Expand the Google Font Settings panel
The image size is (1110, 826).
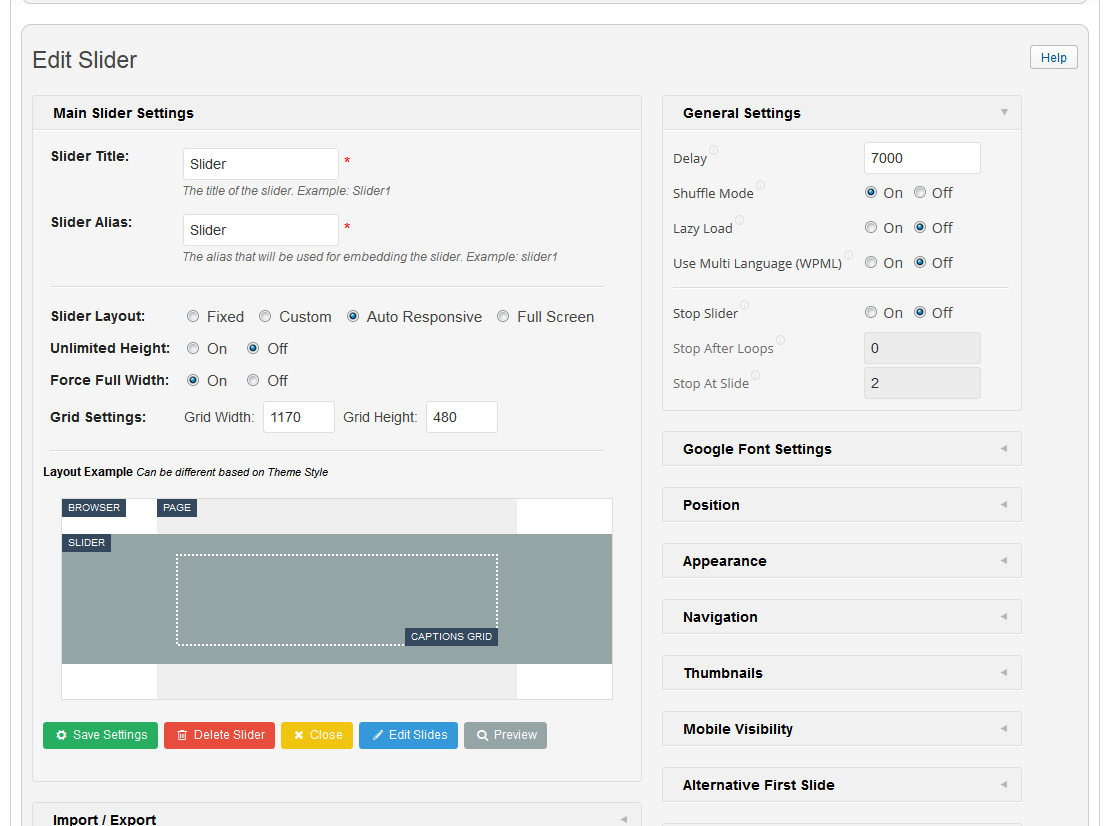point(841,449)
